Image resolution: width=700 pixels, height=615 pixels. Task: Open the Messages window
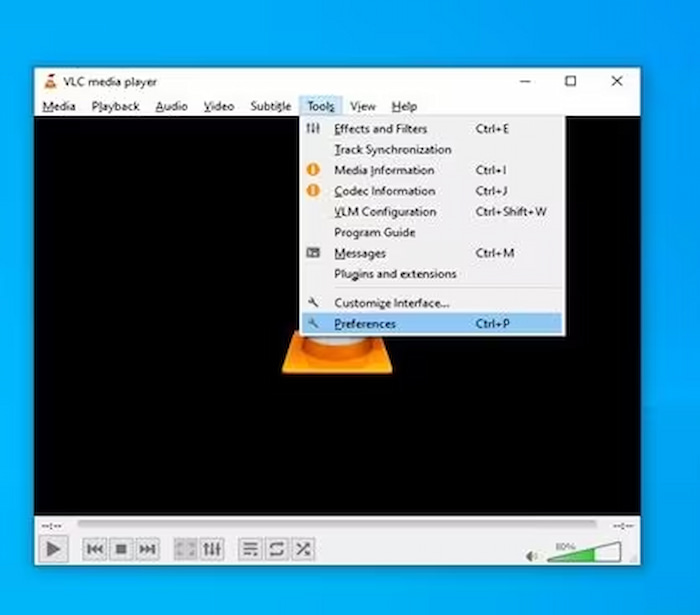432,253
